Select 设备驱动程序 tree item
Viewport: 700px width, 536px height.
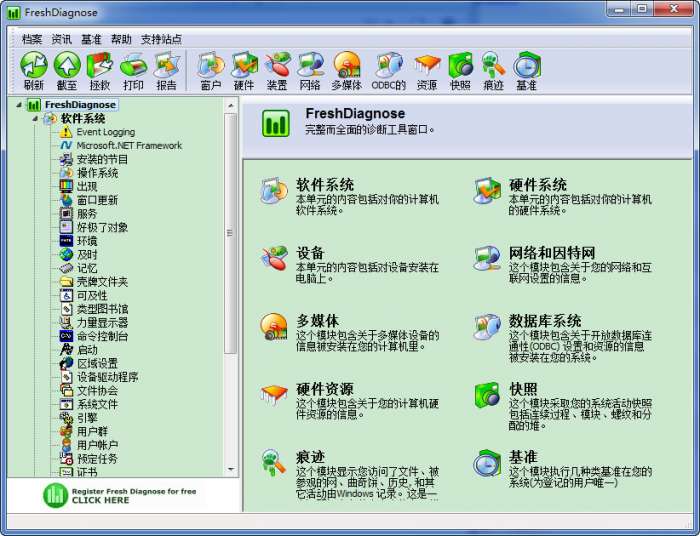(108, 377)
